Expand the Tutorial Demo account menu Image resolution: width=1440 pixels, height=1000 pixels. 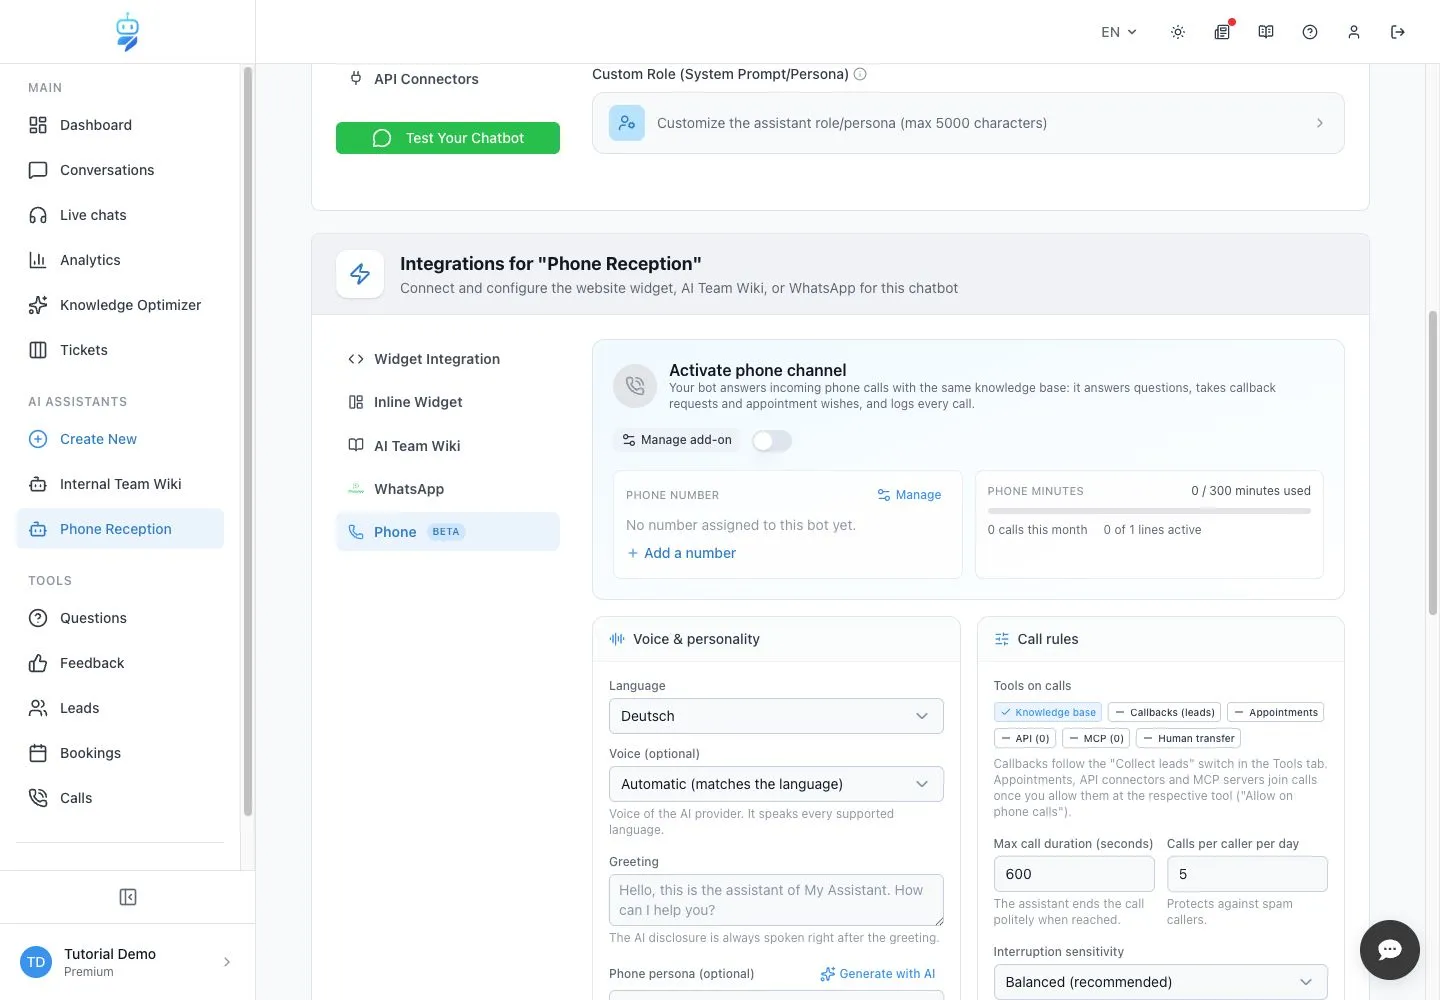coord(128,962)
